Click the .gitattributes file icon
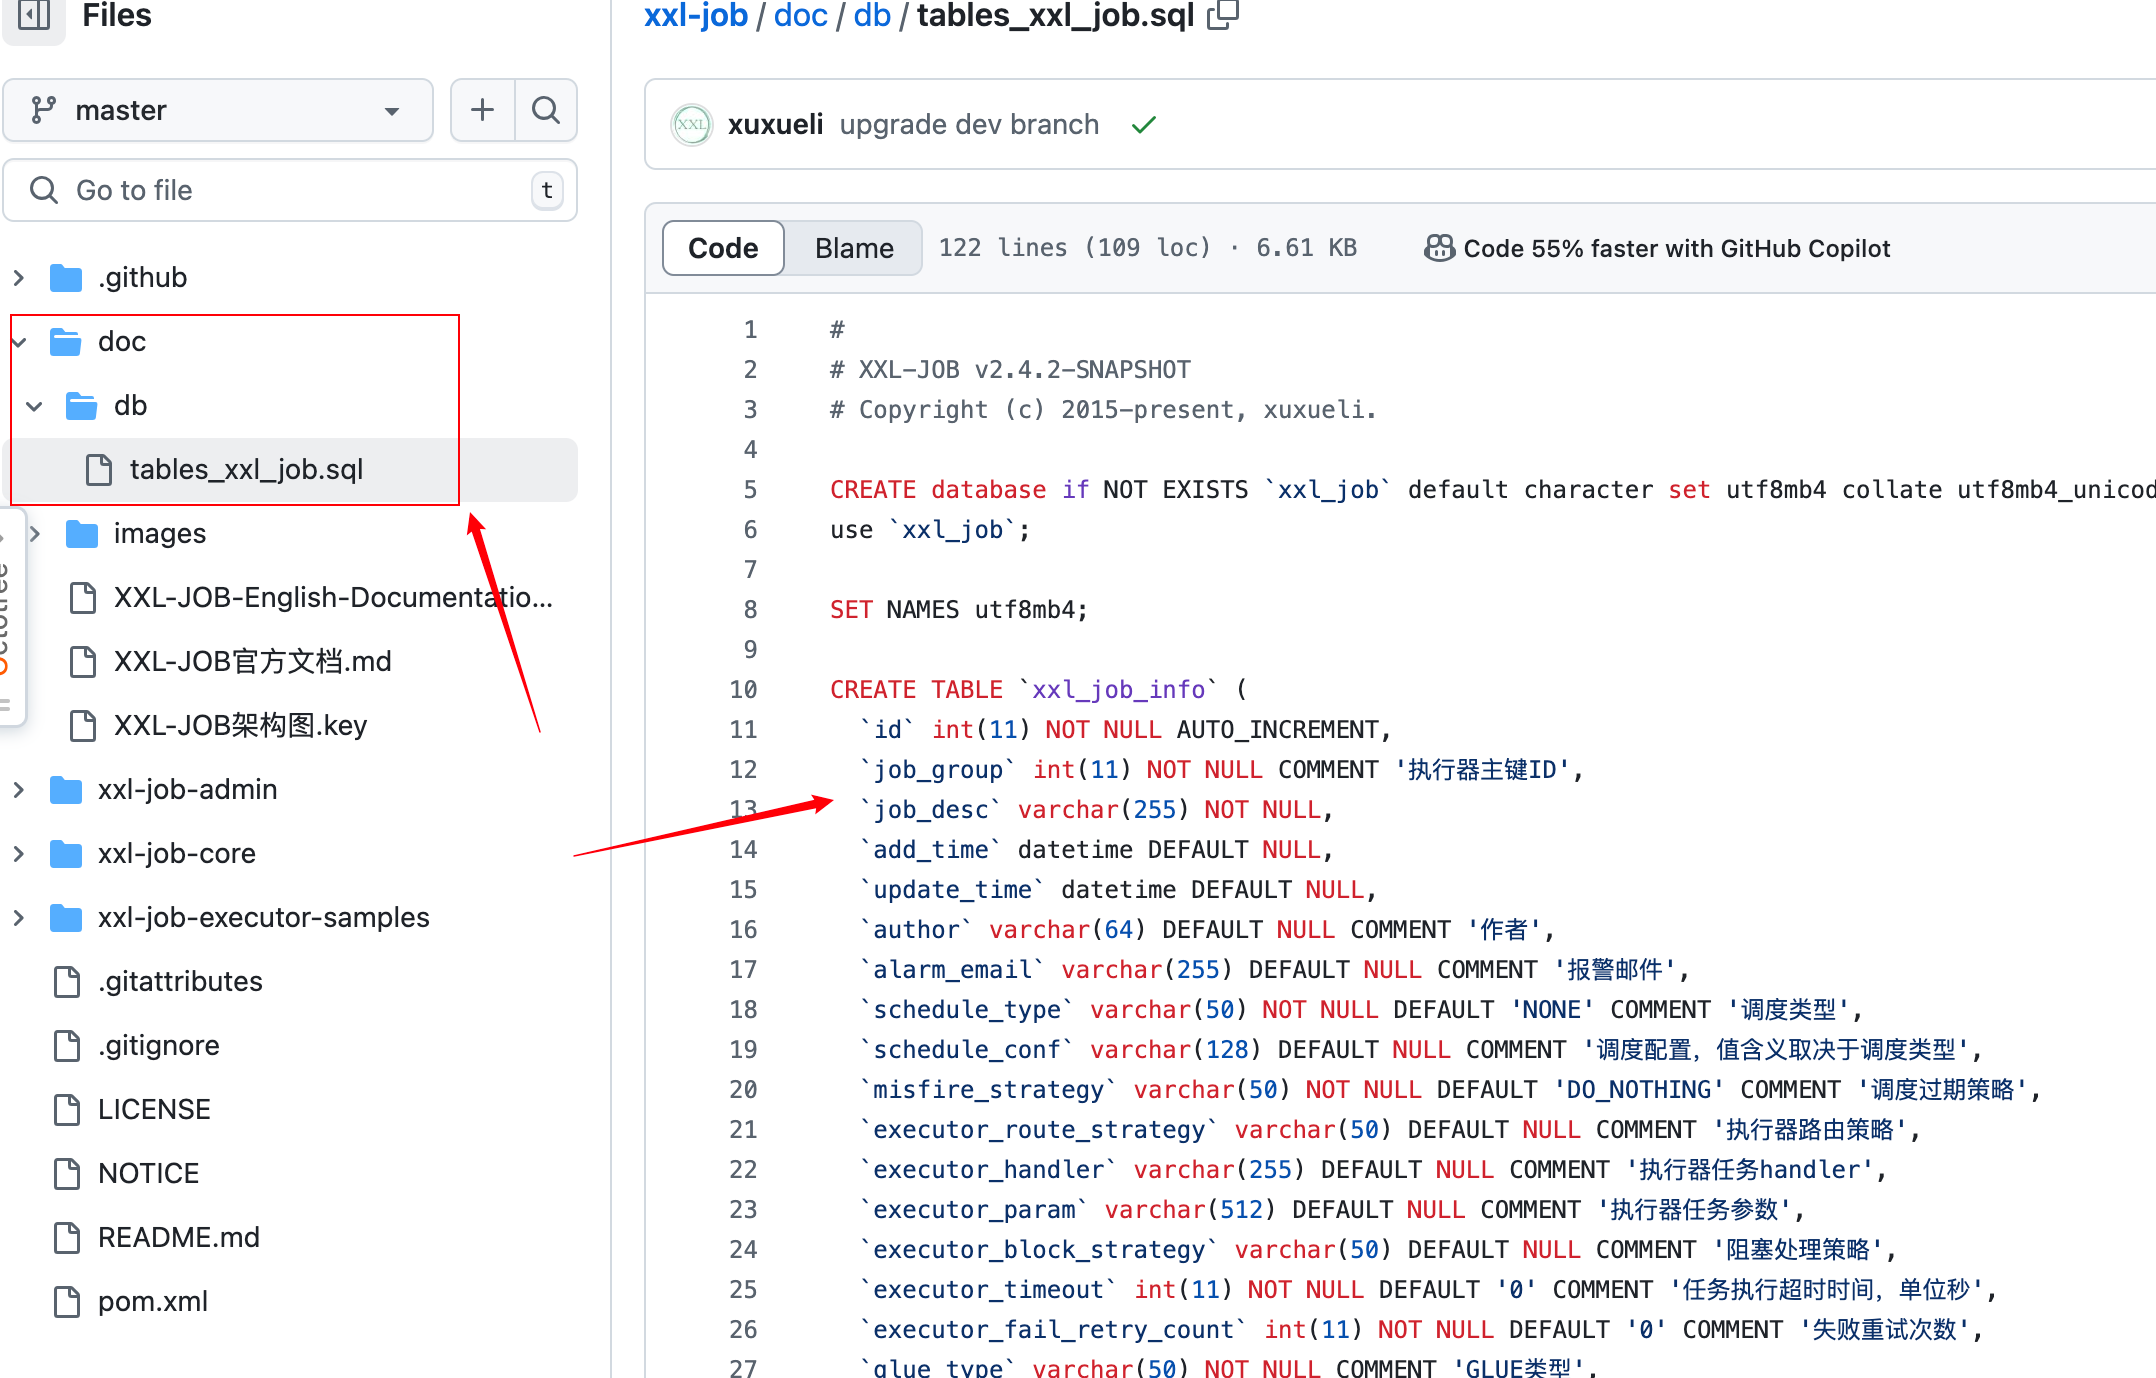The image size is (2156, 1378). tap(67, 982)
